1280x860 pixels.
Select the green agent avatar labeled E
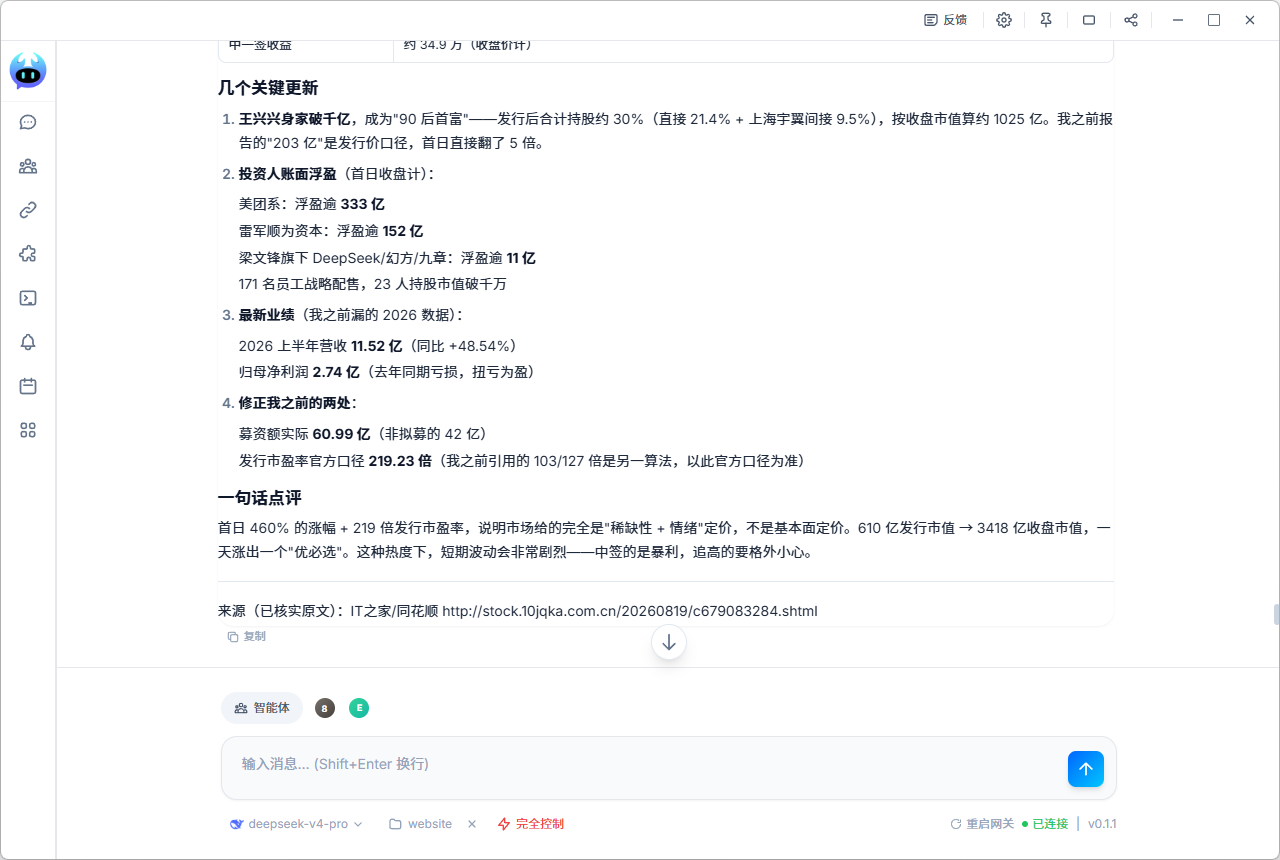[359, 708]
